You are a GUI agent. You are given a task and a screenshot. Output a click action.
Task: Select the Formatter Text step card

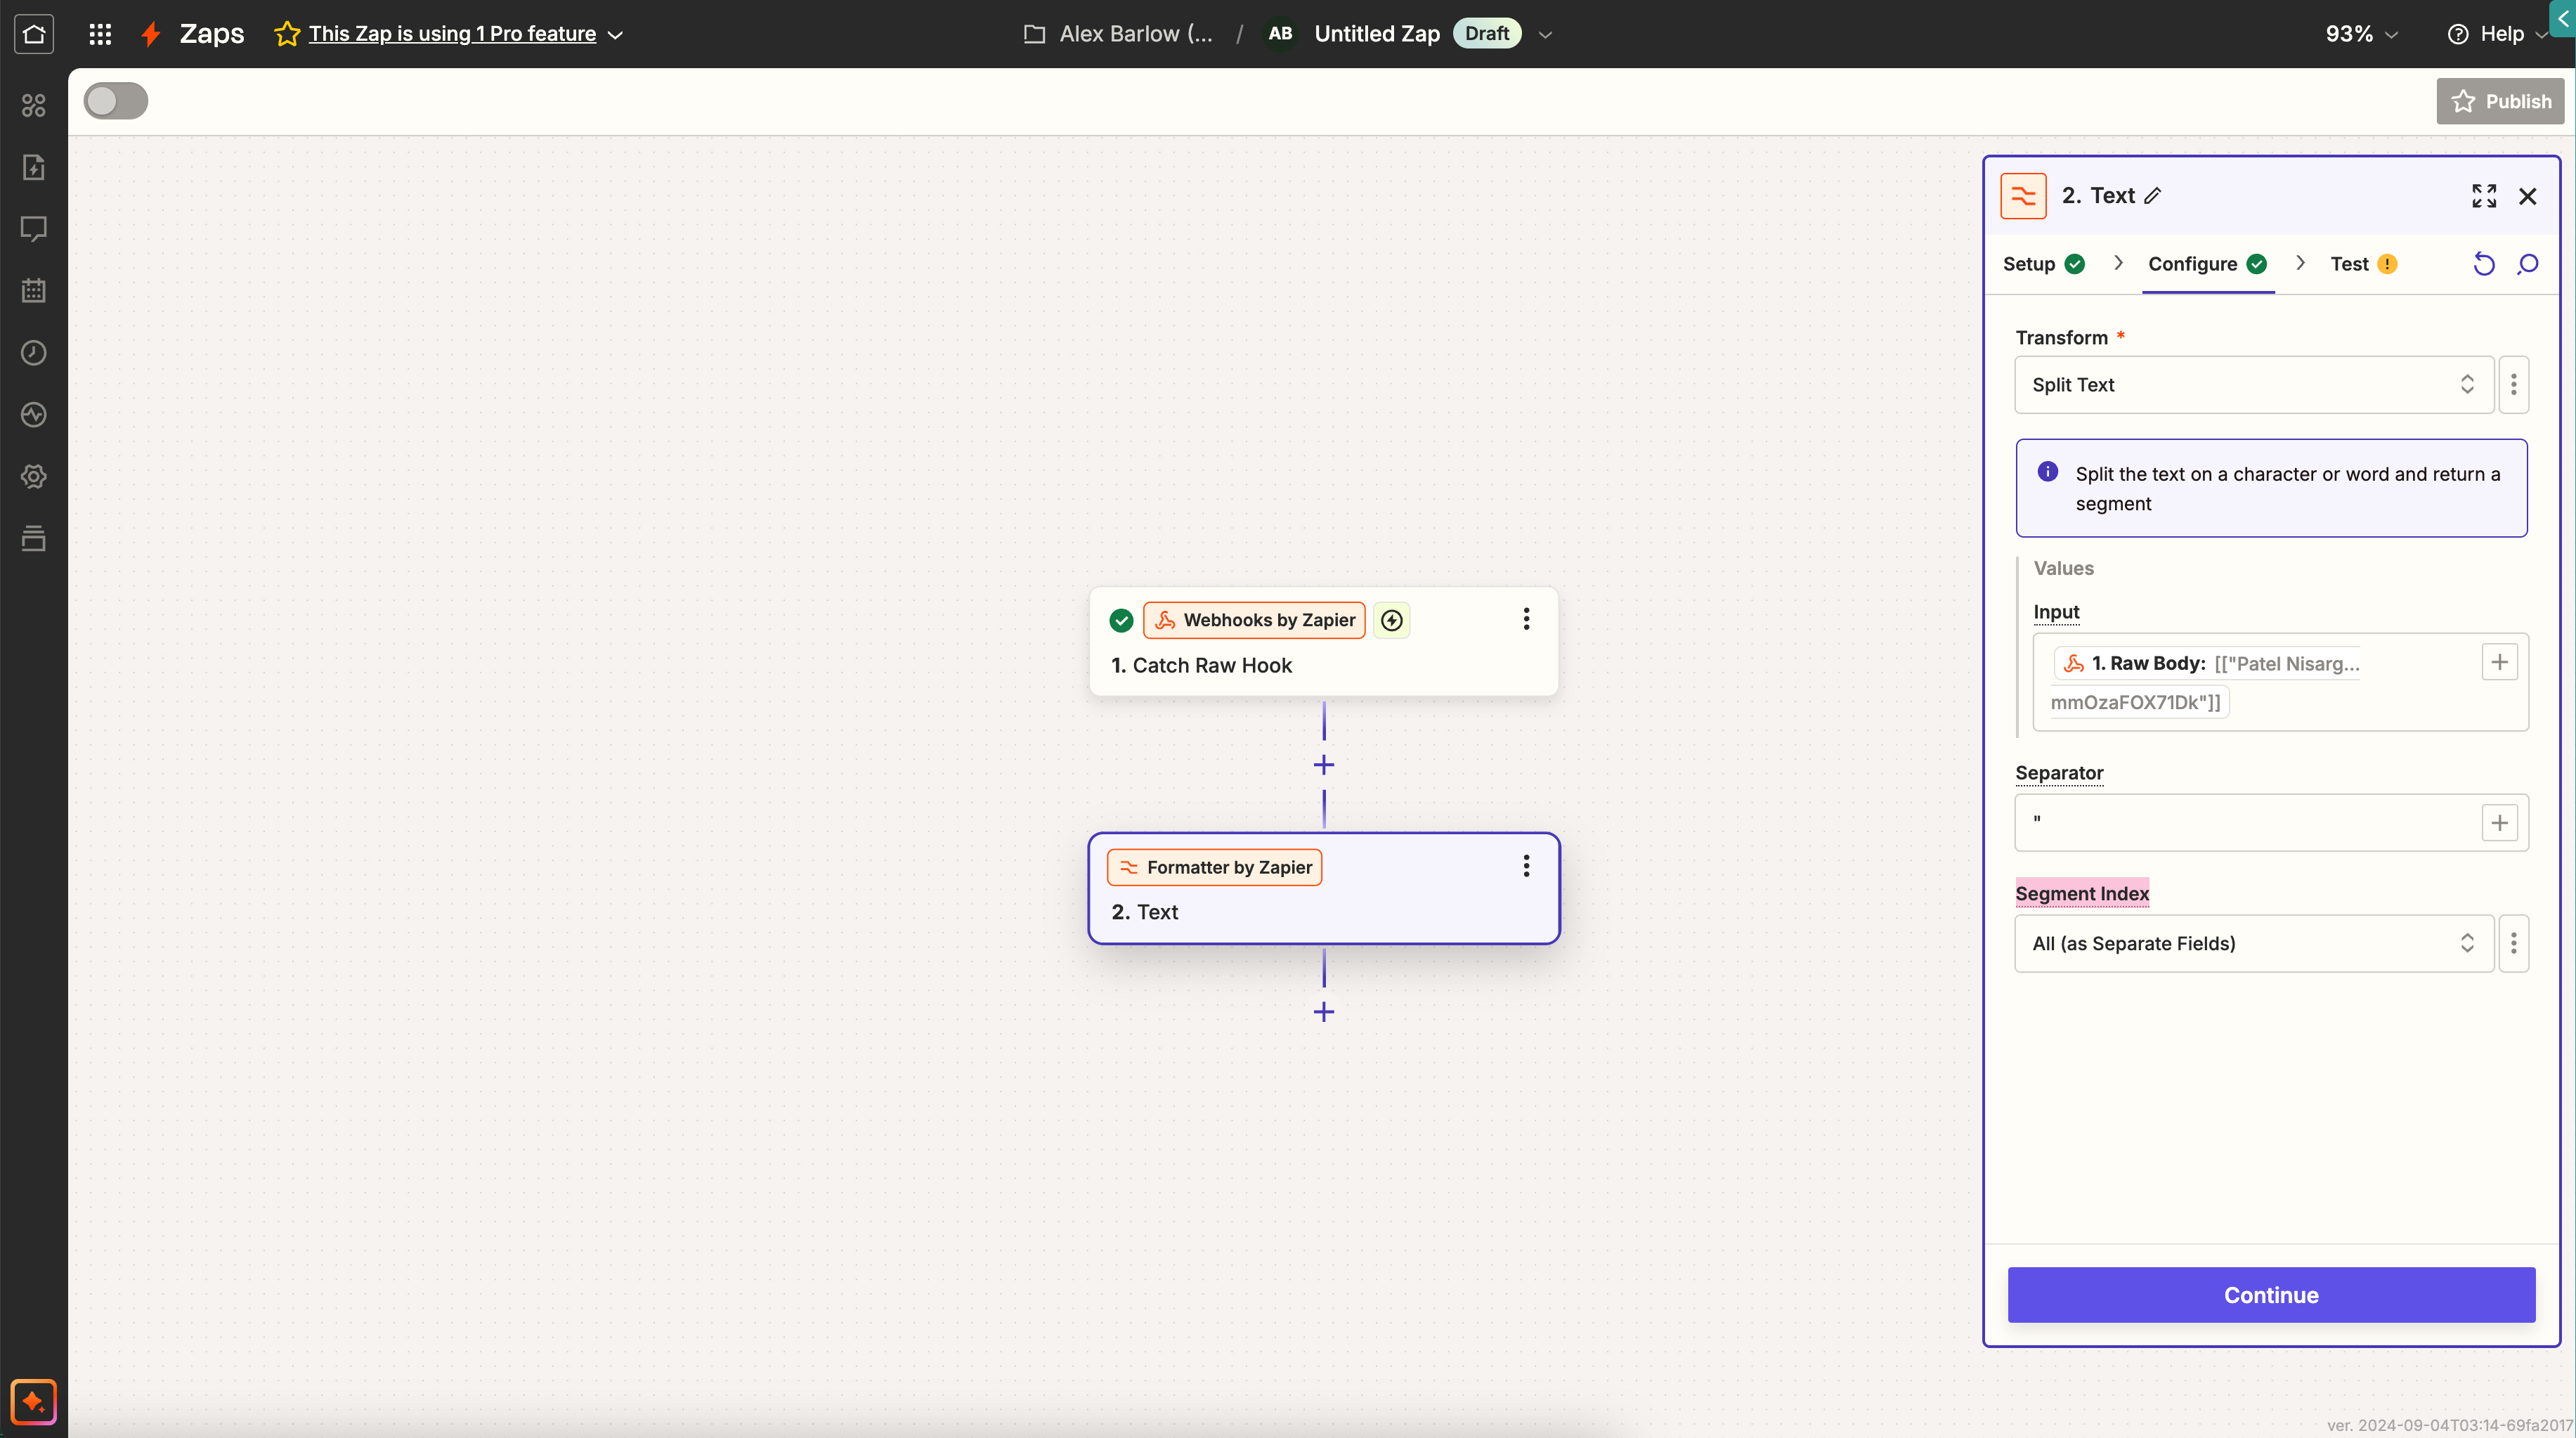1323,888
